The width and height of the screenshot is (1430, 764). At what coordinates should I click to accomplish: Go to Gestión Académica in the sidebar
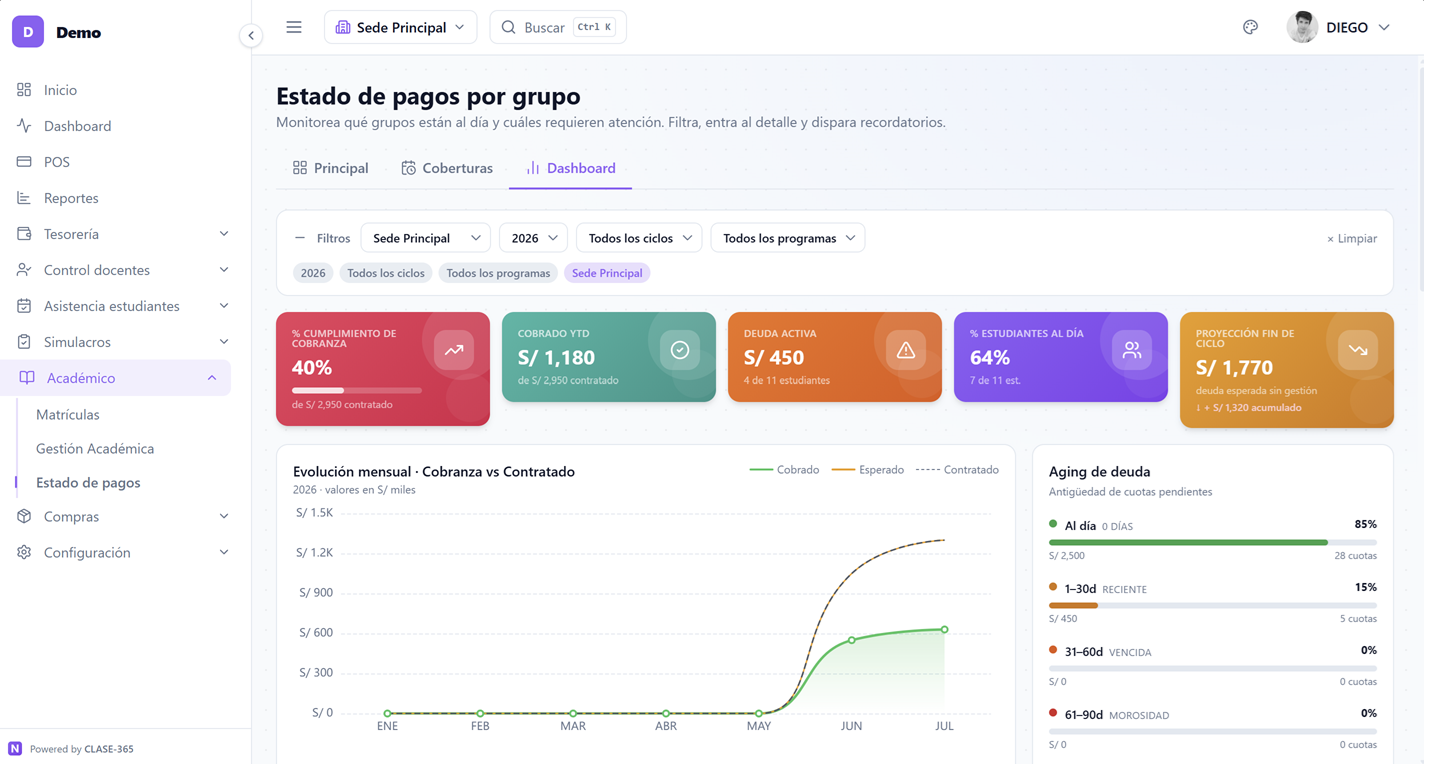[95, 448]
